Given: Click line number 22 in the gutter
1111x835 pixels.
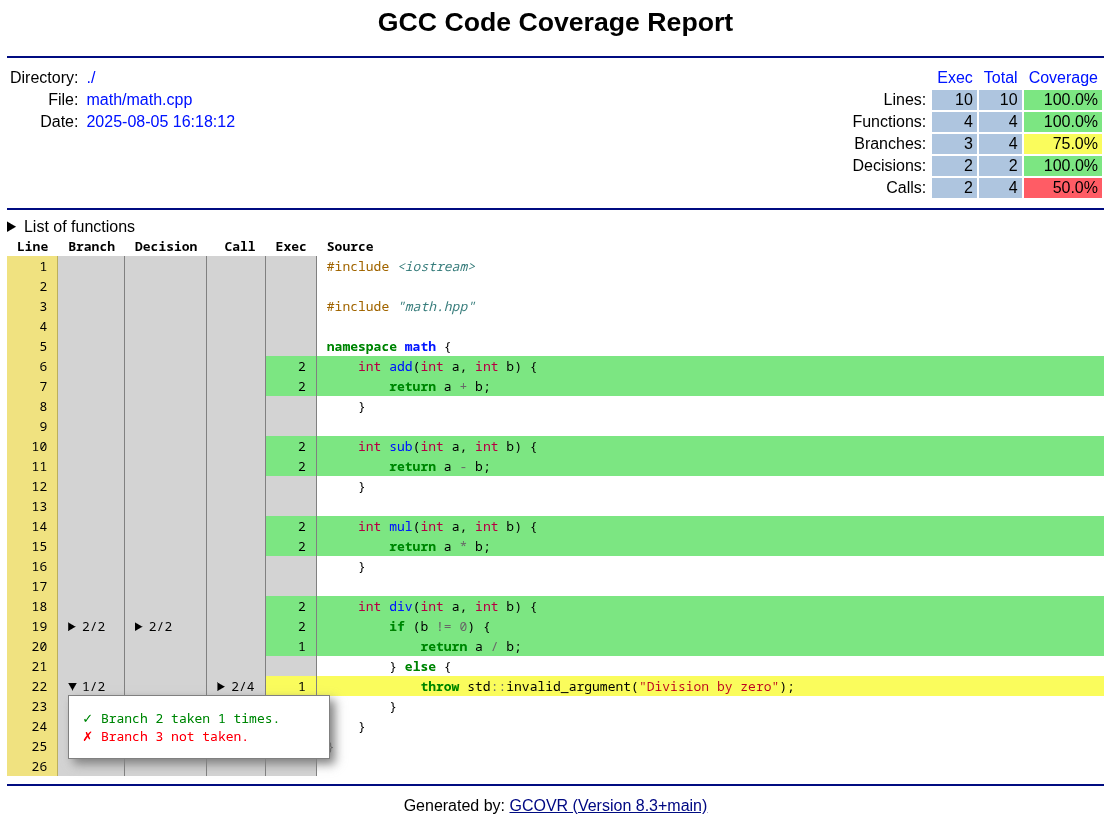Looking at the screenshot, I should point(40,687).
